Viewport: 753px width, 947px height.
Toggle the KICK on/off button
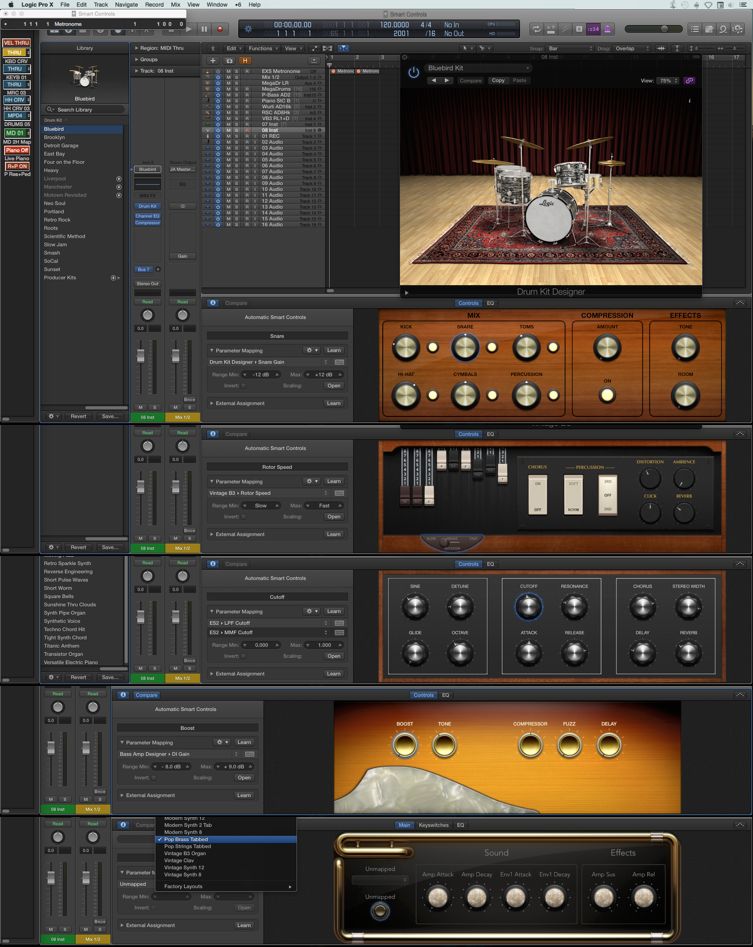click(433, 347)
